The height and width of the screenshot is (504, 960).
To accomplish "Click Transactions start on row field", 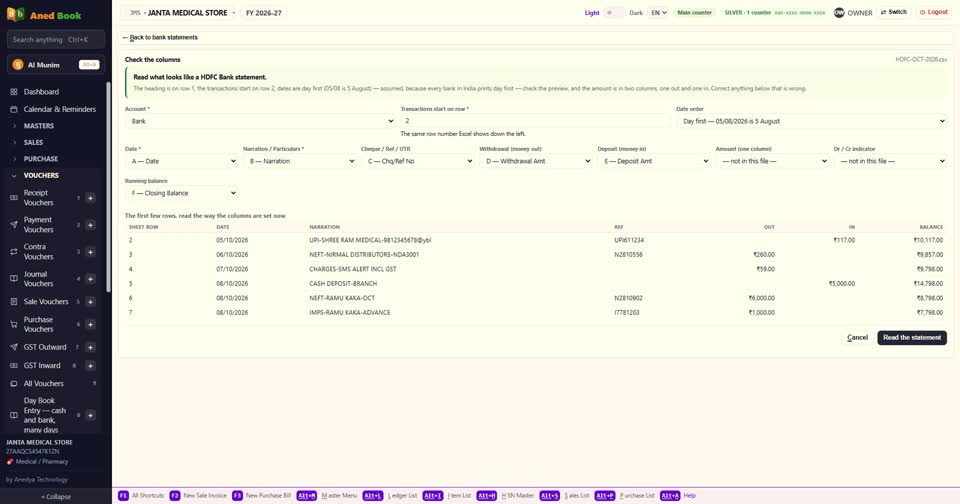I will point(536,121).
